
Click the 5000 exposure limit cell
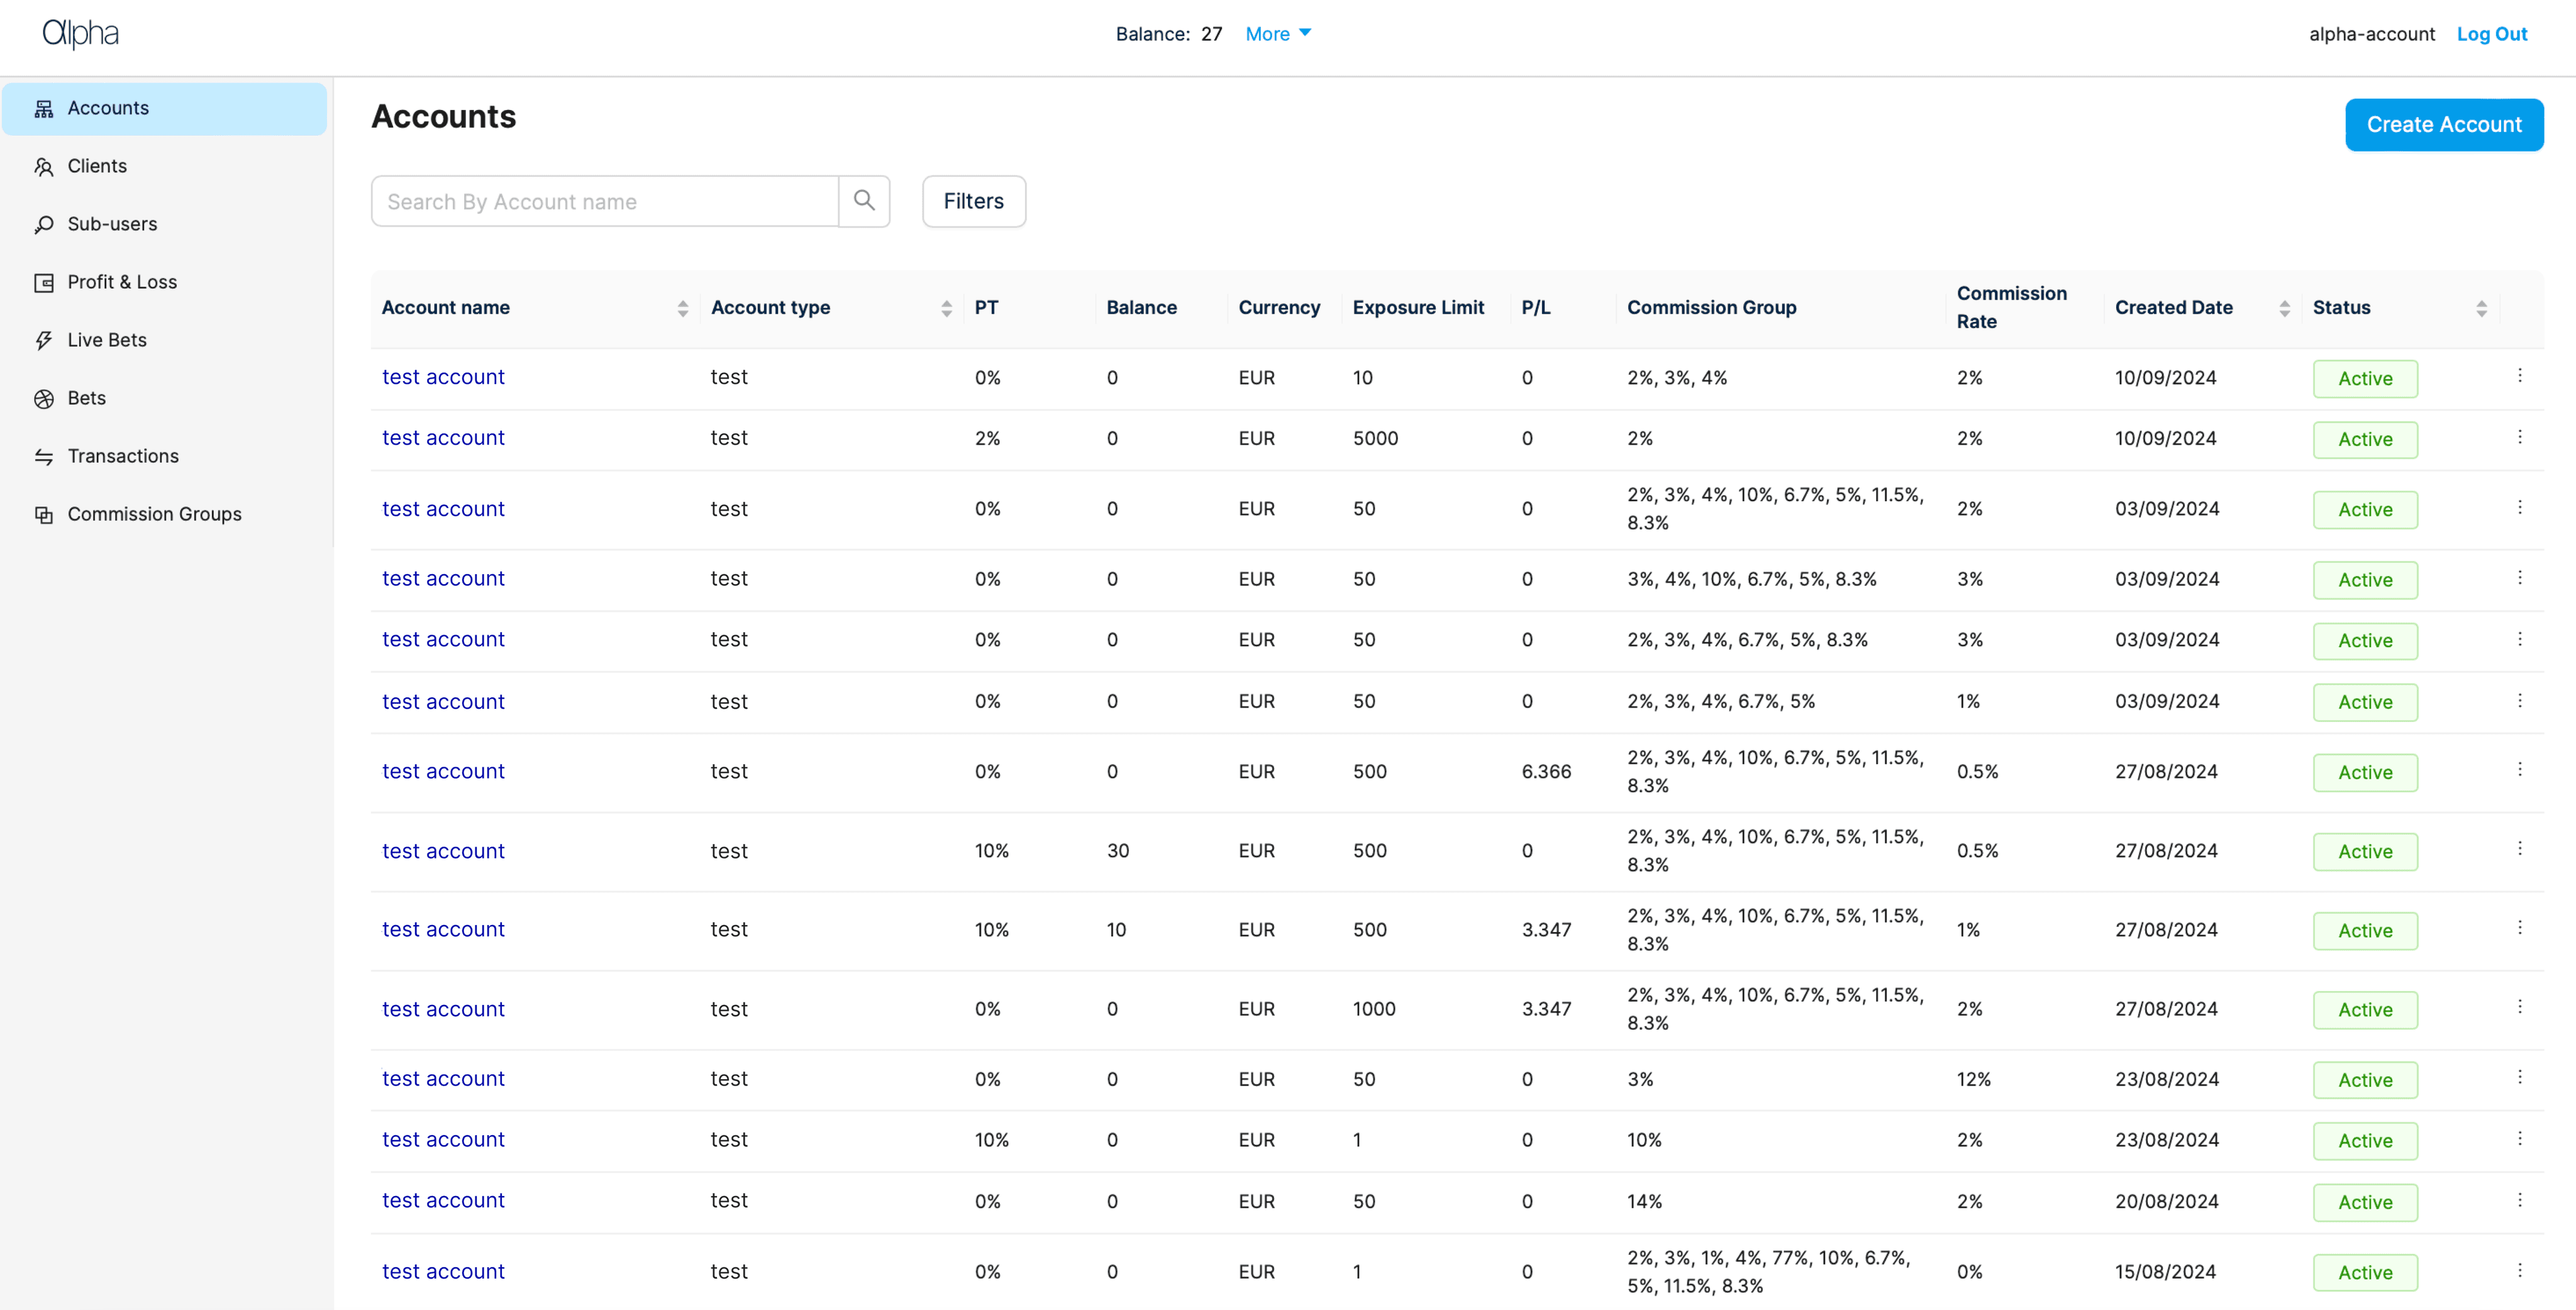coord(1375,439)
